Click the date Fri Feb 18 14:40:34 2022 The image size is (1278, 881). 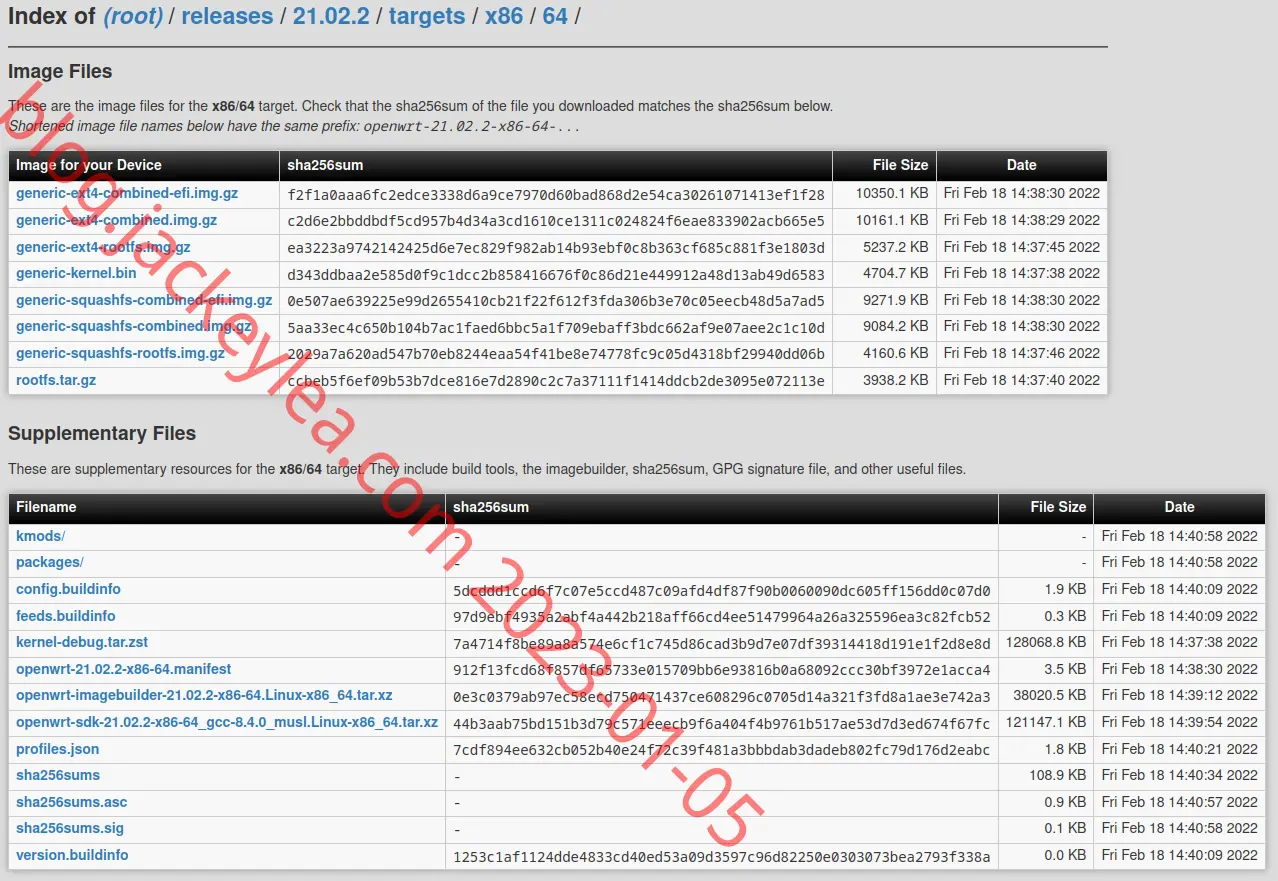click(1180, 775)
